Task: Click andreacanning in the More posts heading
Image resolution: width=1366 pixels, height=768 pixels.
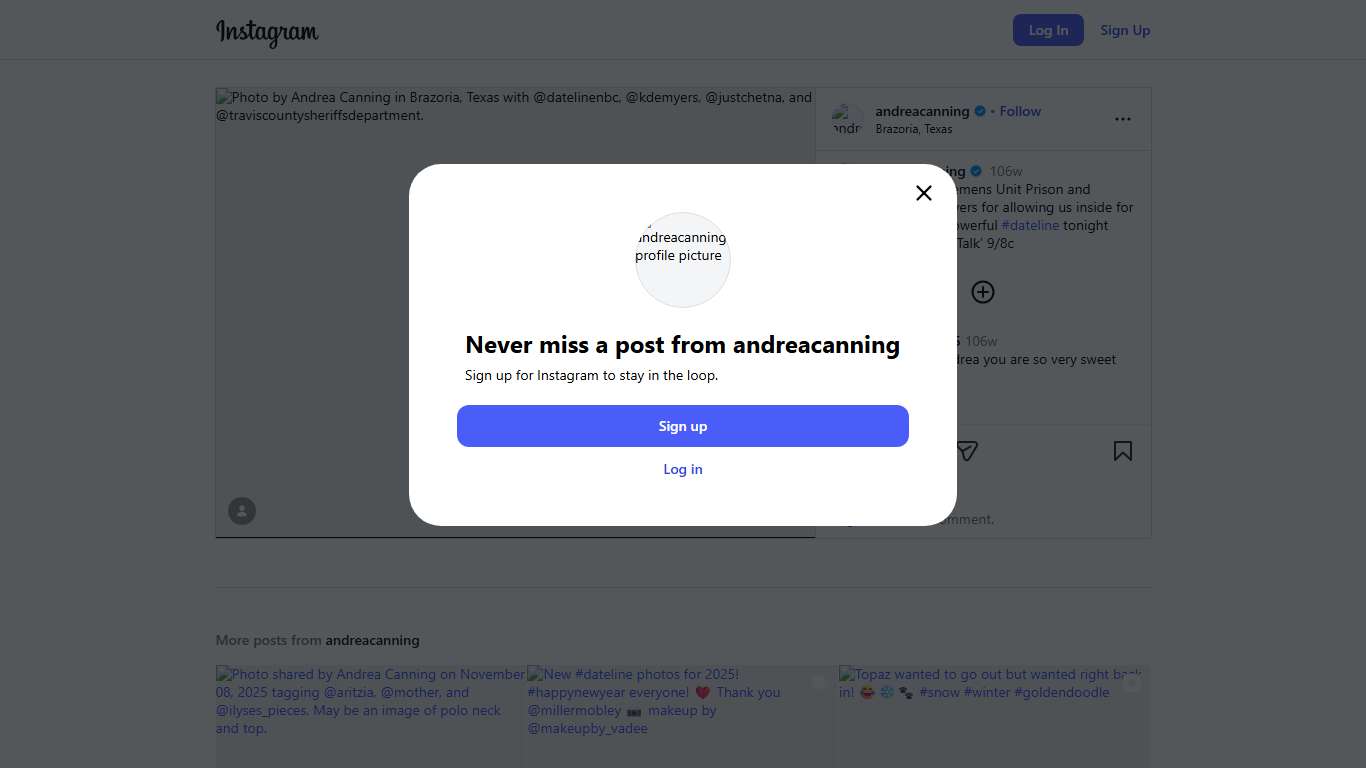Action: tap(372, 640)
